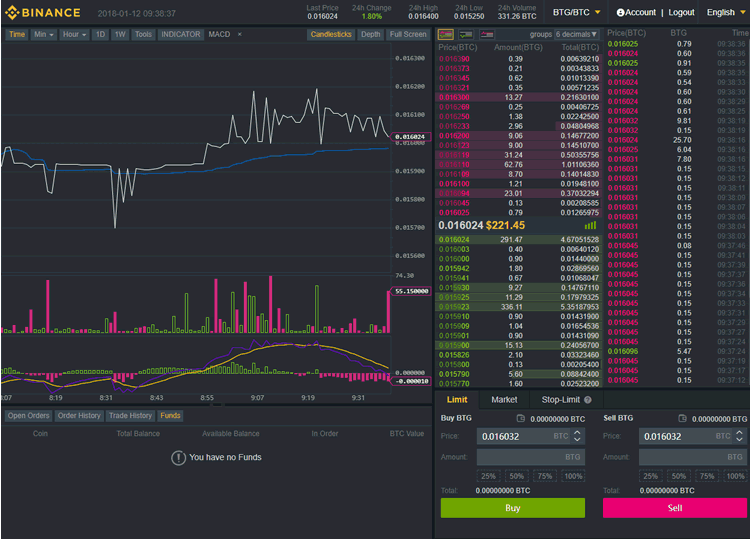Screen dimensions: 750x539
Task: Select sell order at price 0.016300
Action: (518, 97)
